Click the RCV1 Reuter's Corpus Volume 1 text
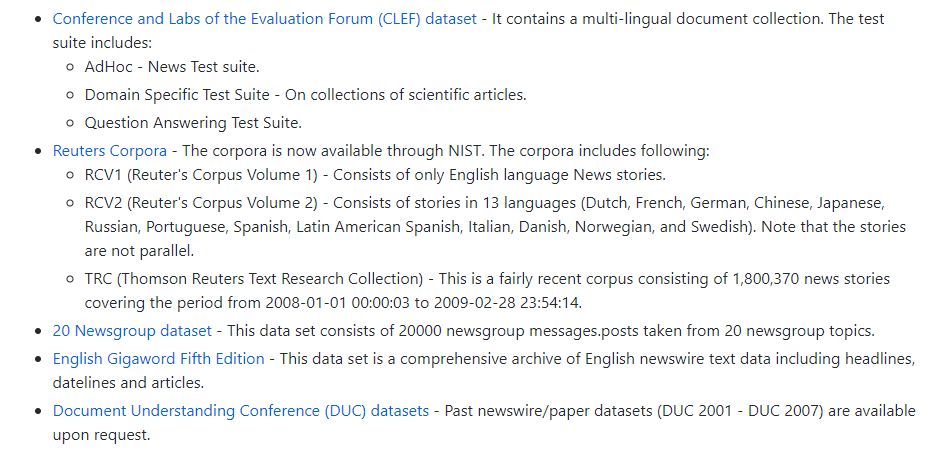This screenshot has height=454, width=942. click(201, 175)
